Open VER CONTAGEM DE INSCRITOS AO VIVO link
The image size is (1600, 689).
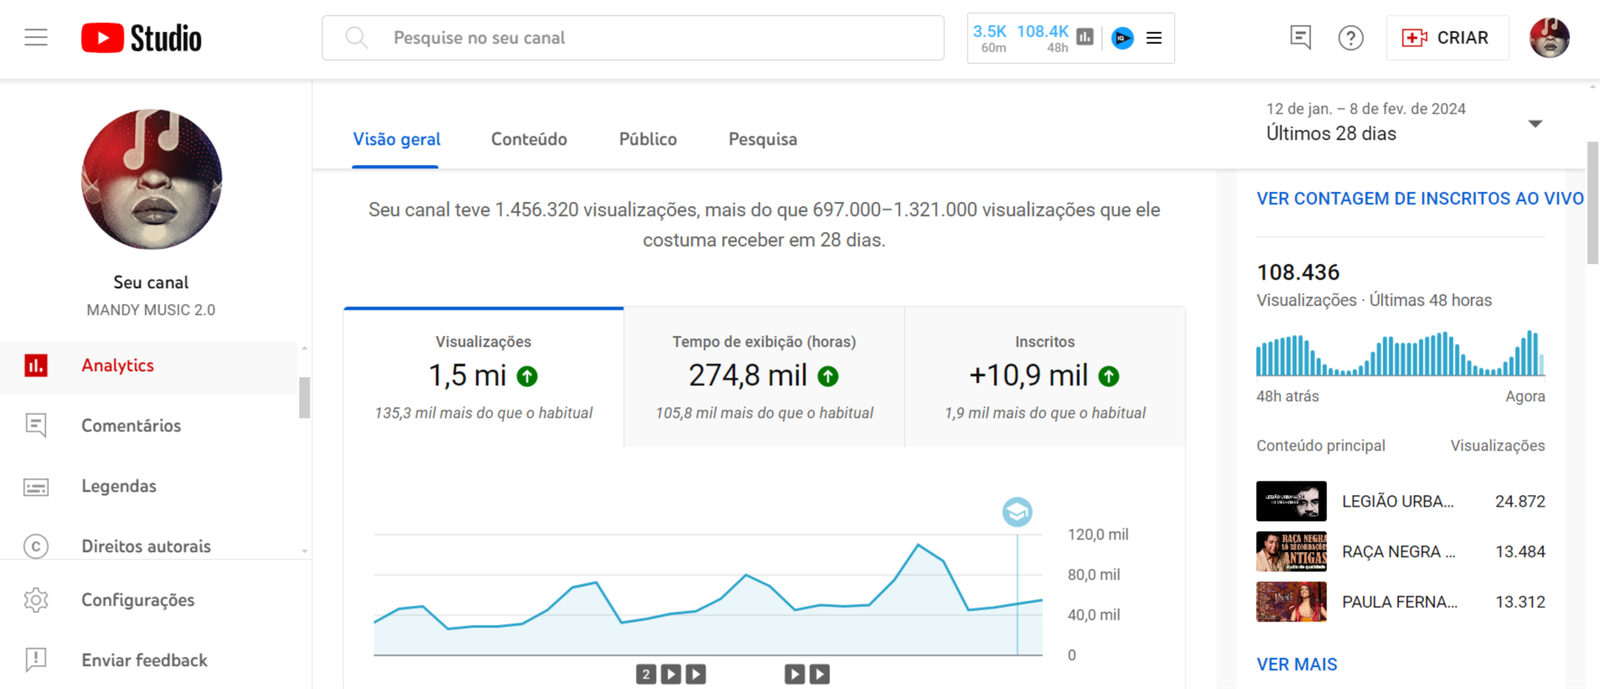pos(1420,198)
